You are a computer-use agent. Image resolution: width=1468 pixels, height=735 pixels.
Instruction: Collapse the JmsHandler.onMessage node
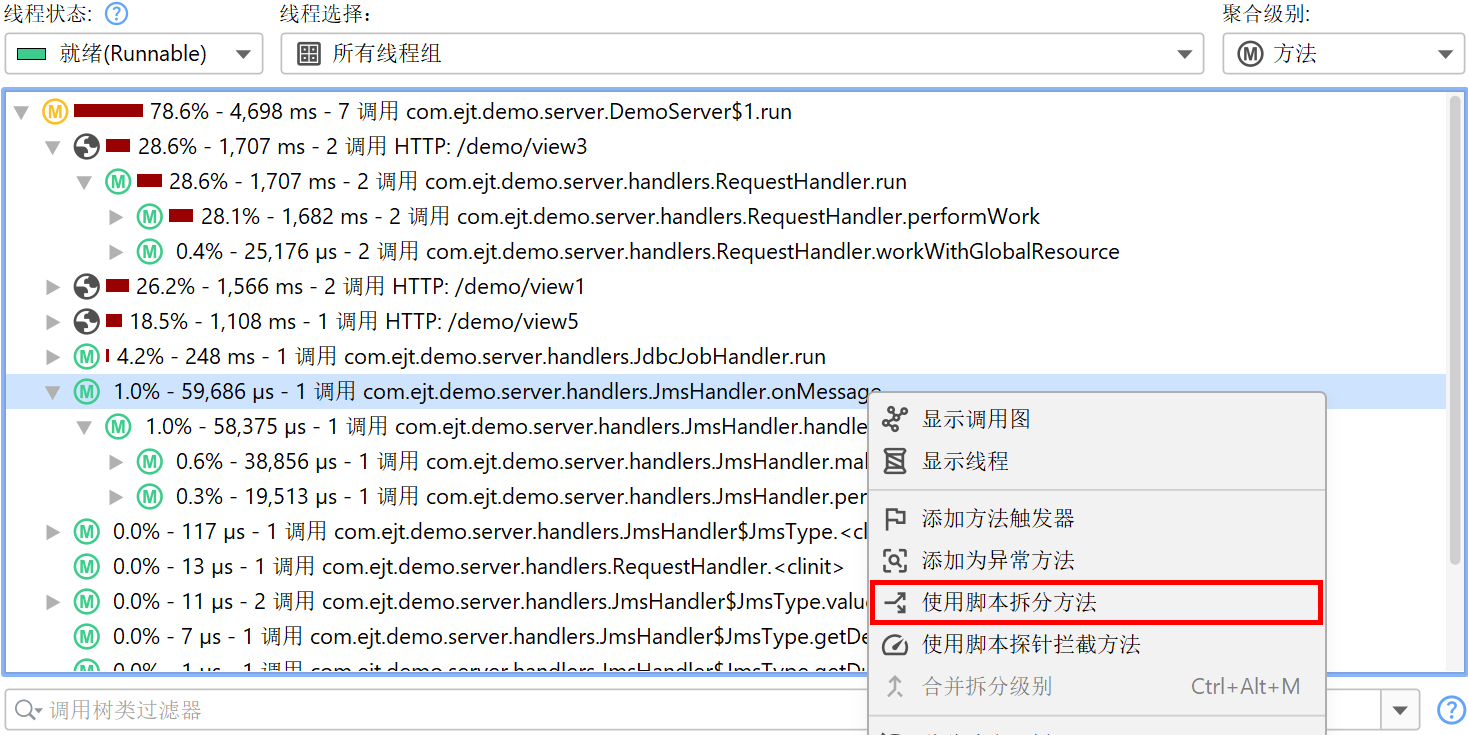tap(53, 392)
